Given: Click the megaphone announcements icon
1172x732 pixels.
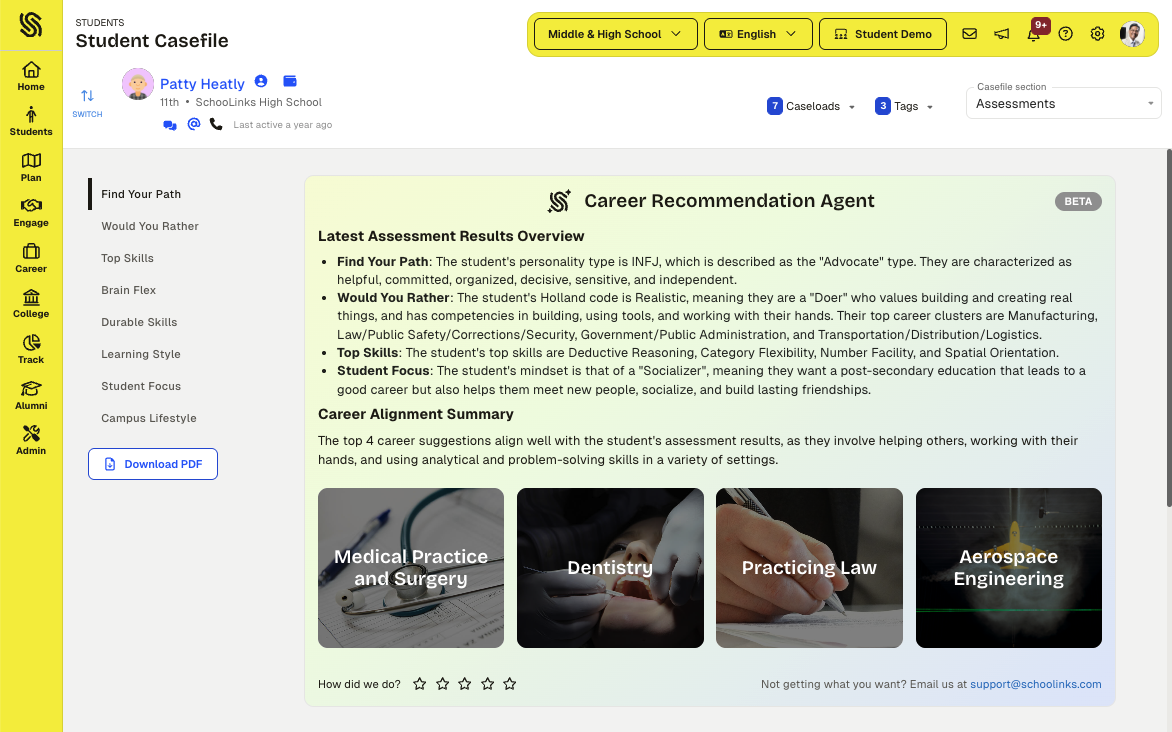Looking at the screenshot, I should tap(1001, 33).
